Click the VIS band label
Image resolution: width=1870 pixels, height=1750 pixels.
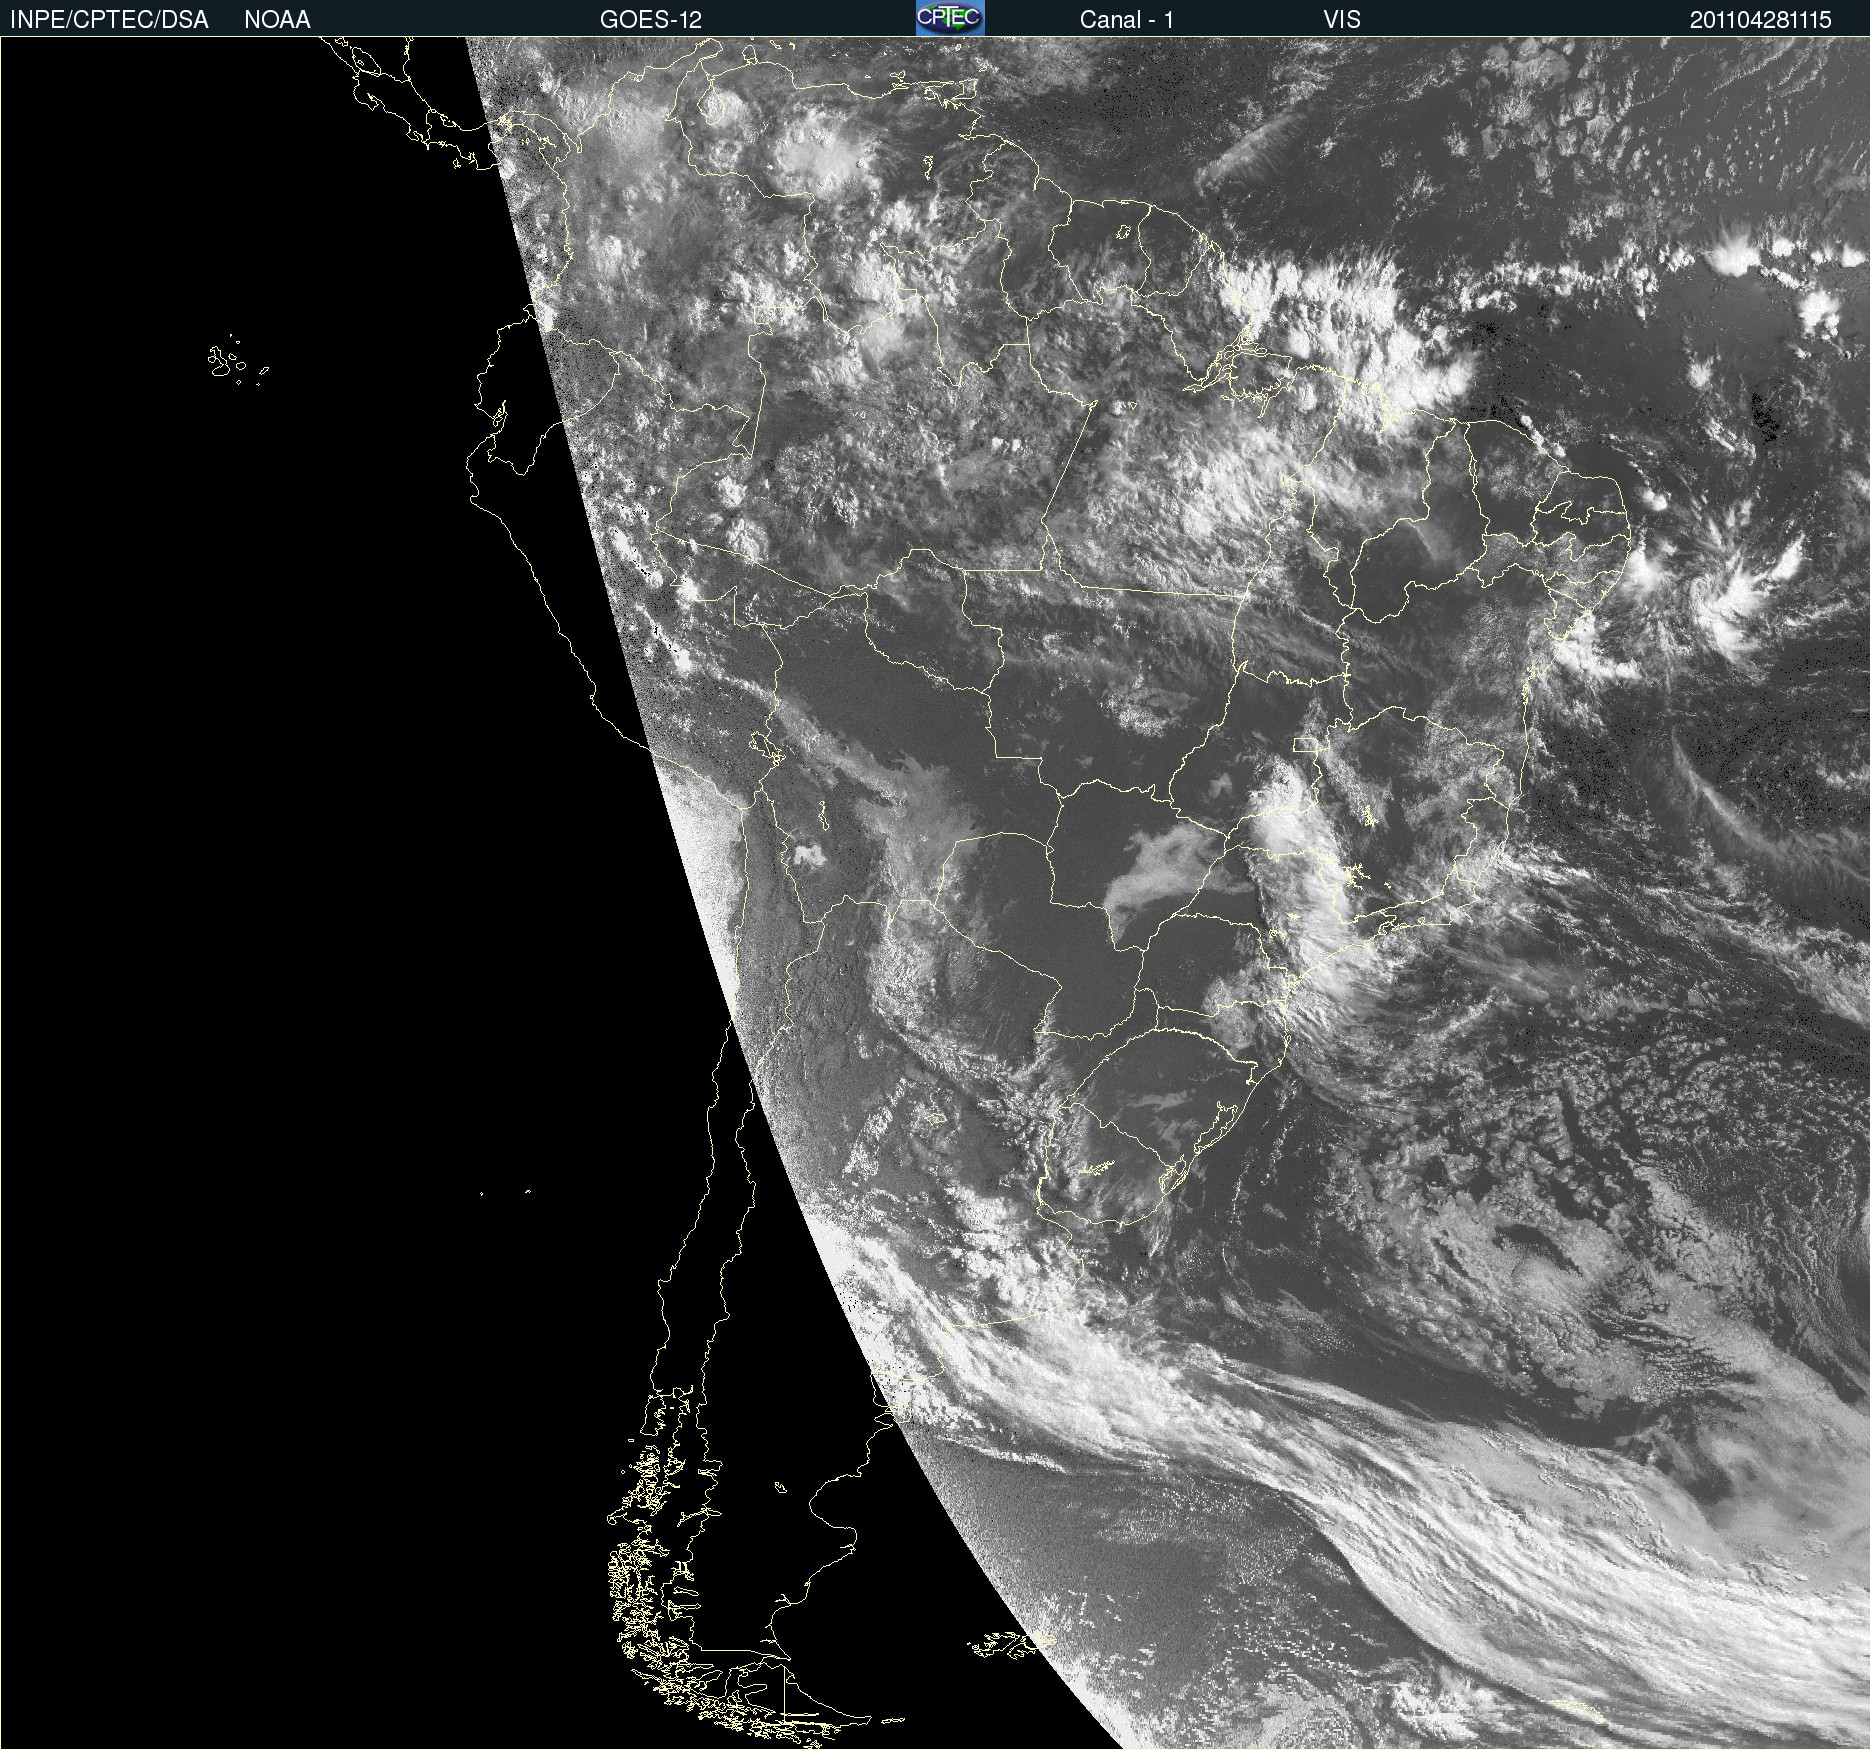point(1342,20)
